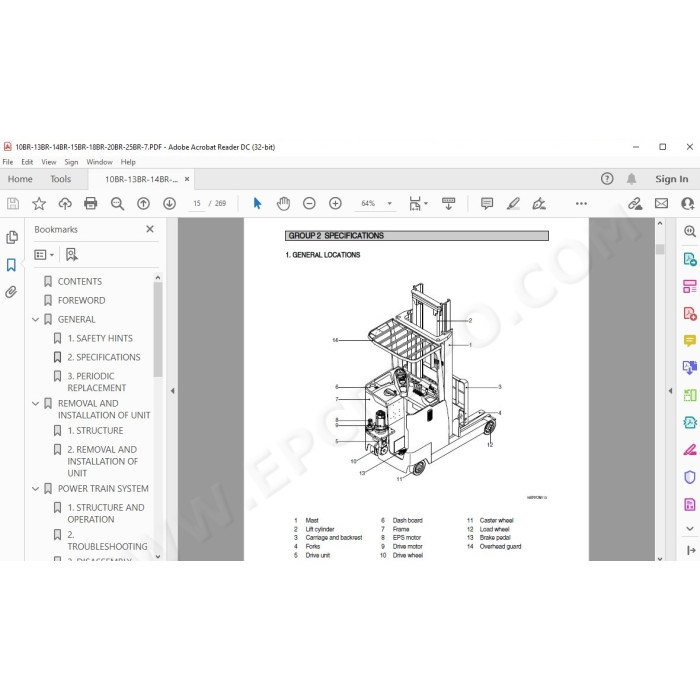Open the View menu
This screenshot has width=700, height=700.
(49, 162)
